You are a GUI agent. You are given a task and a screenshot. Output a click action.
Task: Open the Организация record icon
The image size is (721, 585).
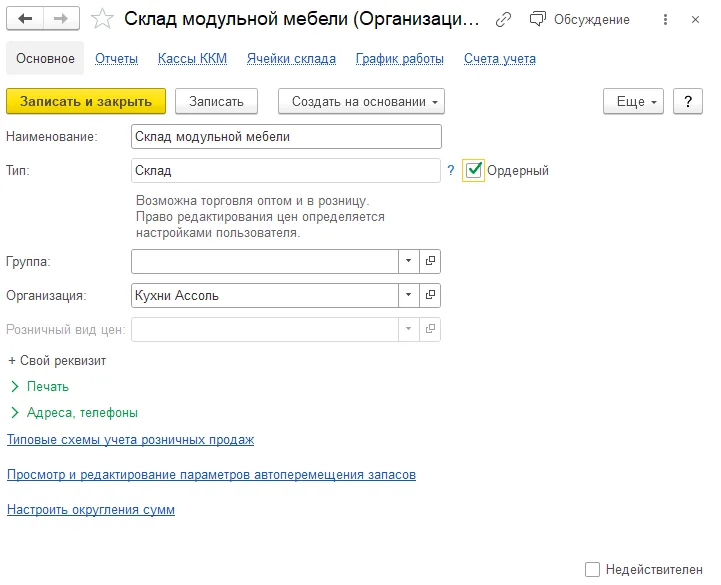430,295
